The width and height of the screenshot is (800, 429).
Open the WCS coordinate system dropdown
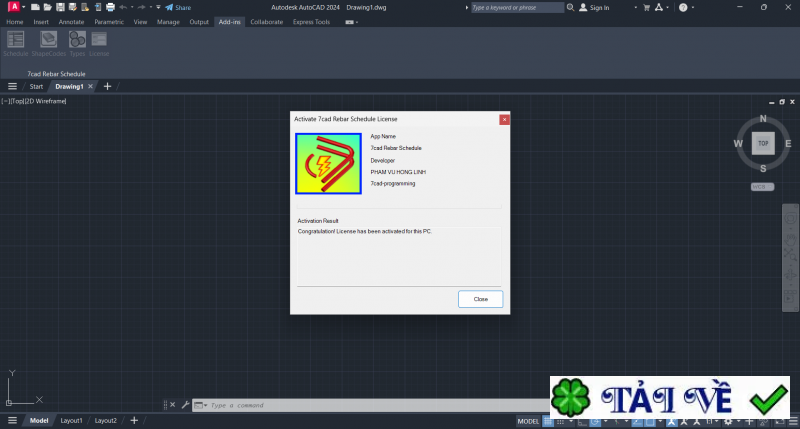pyautogui.click(x=762, y=187)
